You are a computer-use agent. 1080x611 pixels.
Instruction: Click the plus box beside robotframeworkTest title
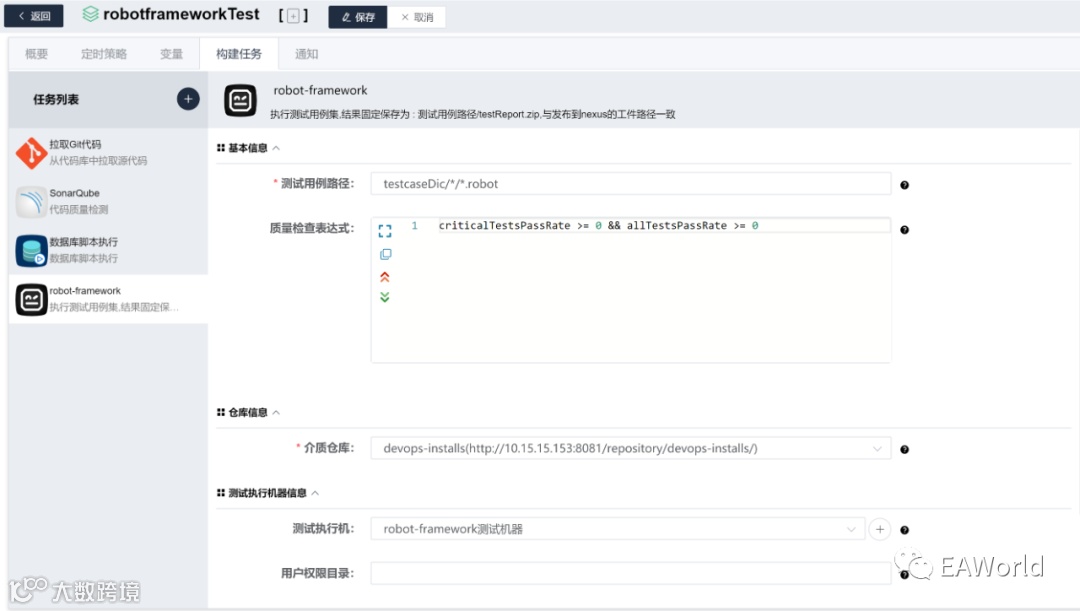point(293,16)
